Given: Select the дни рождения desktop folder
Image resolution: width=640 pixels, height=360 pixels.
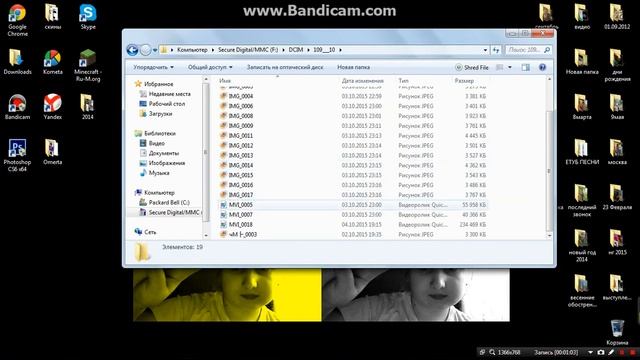Looking at the screenshot, I should coord(617,65).
